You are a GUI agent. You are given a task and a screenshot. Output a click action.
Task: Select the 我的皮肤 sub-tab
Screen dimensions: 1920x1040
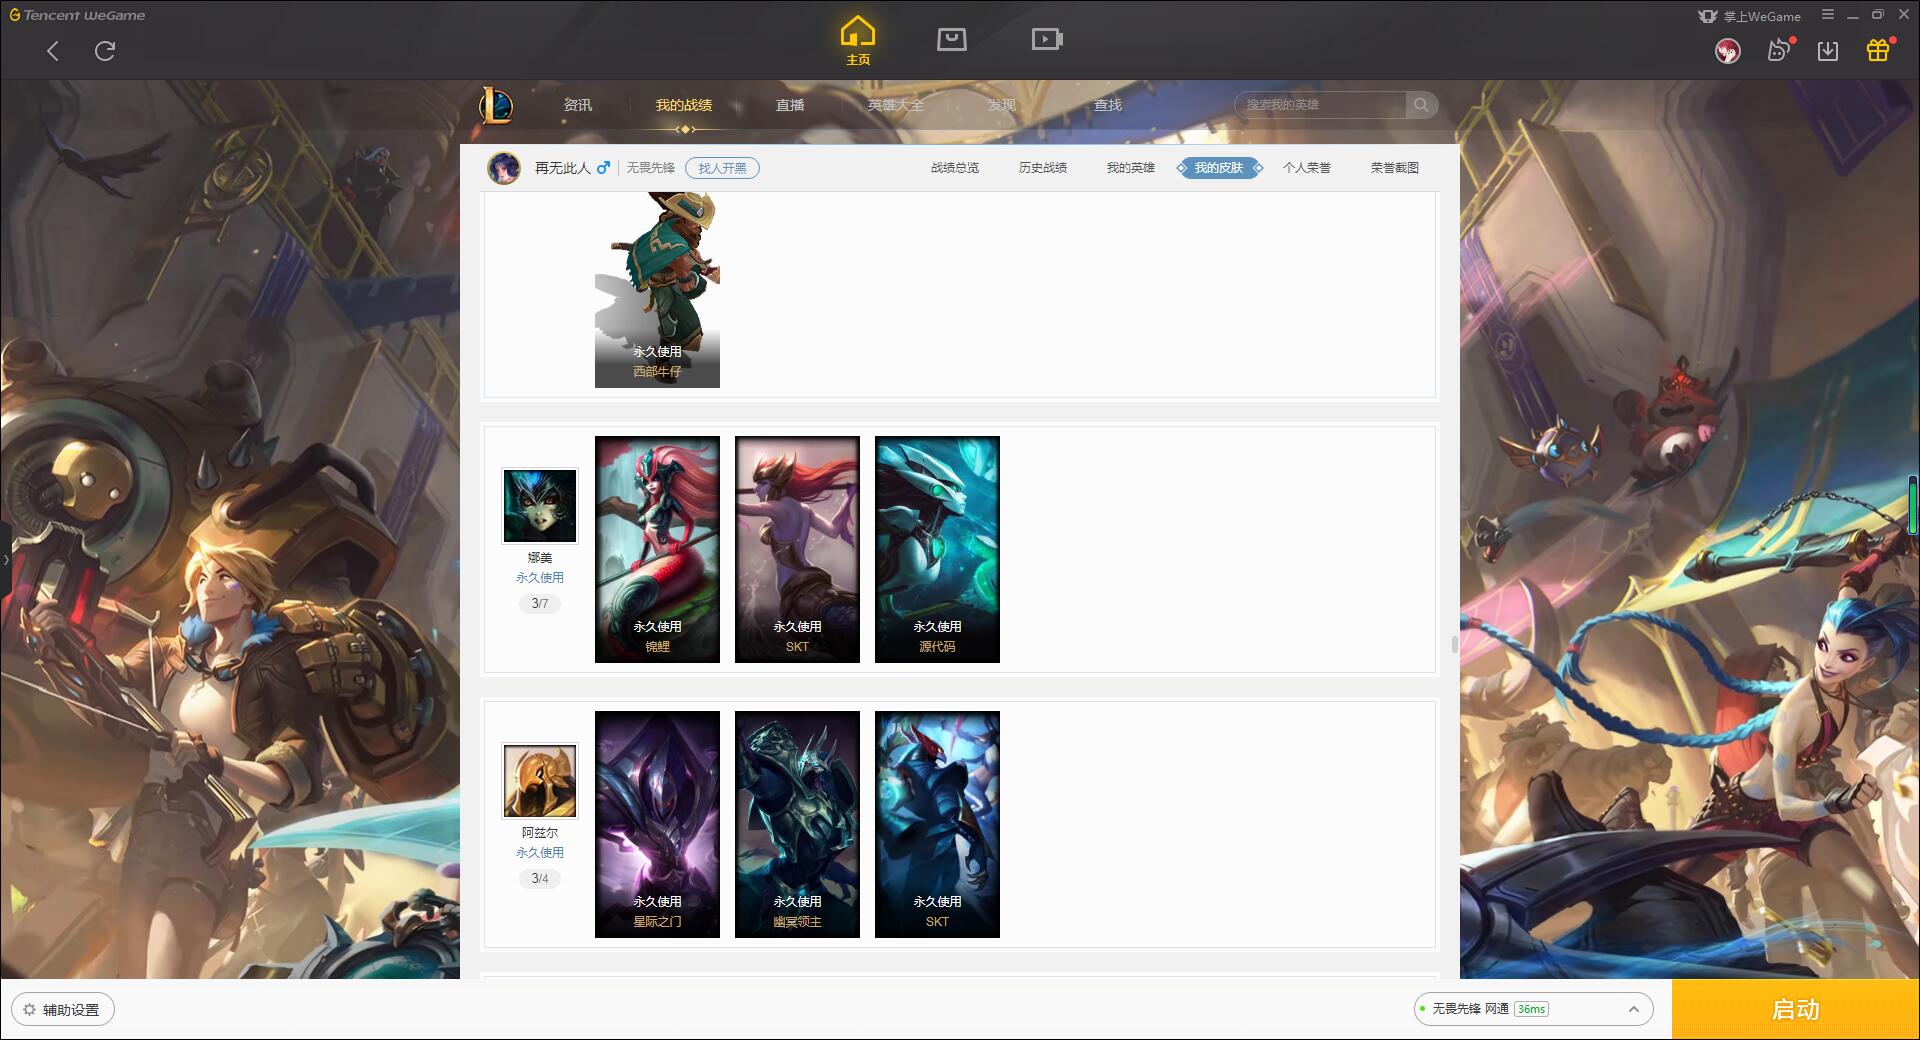pos(1219,168)
